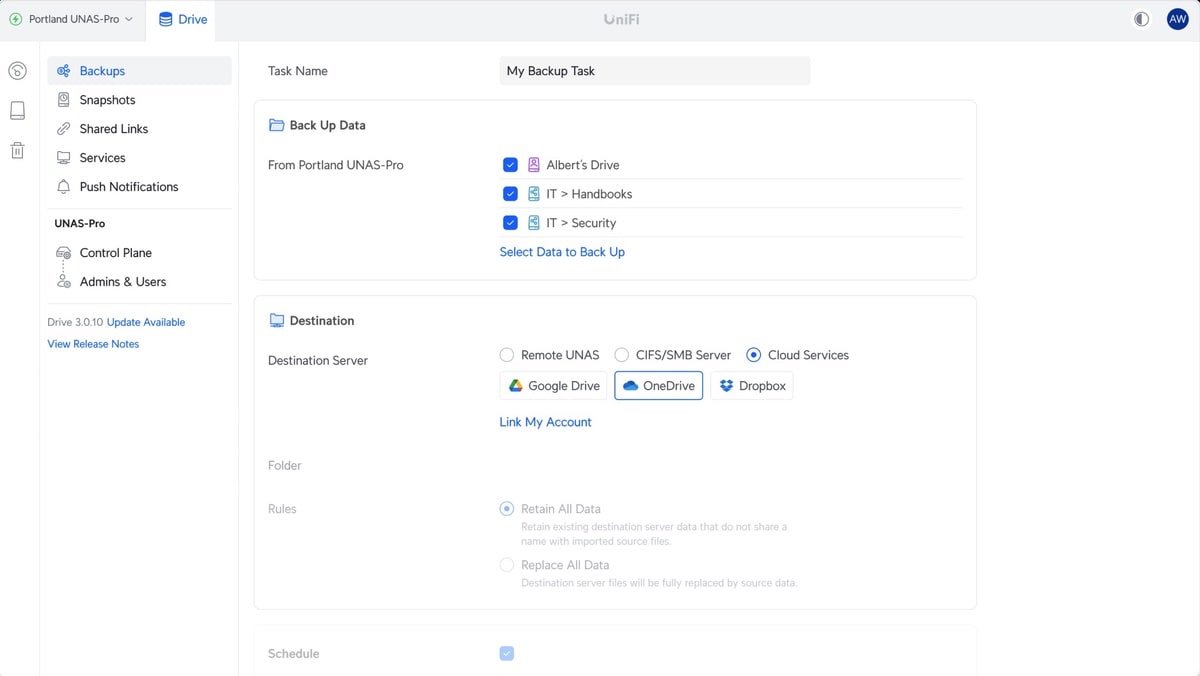
Task: Choose the Google Drive cloud service
Action: pyautogui.click(x=554, y=386)
